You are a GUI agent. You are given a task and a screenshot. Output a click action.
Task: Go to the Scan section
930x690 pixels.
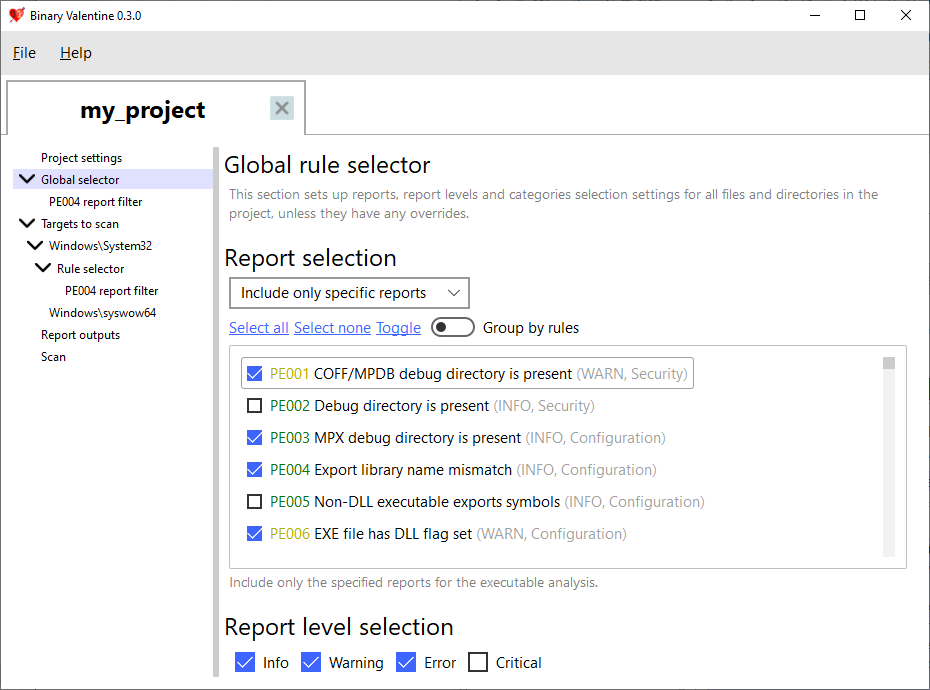(53, 357)
